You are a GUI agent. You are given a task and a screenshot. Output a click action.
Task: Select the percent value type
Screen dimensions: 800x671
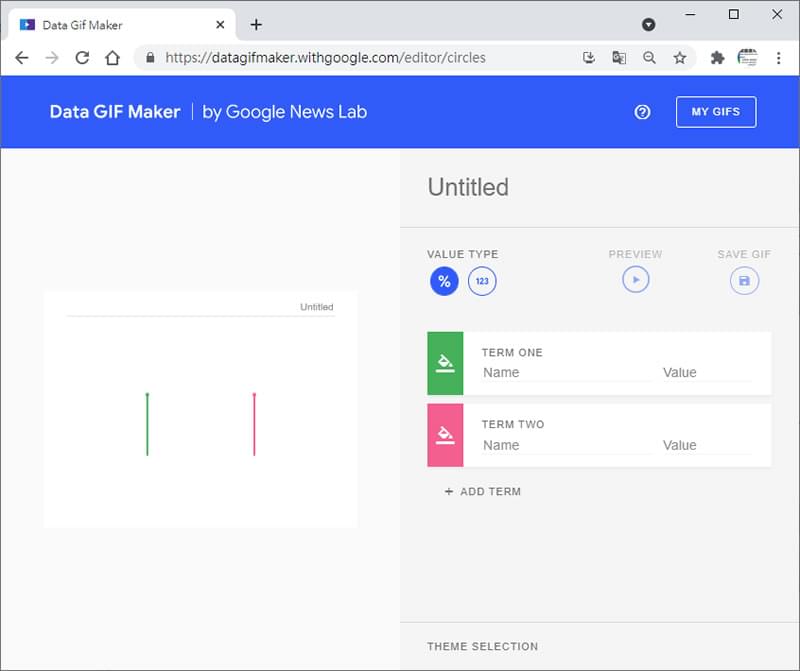(444, 281)
